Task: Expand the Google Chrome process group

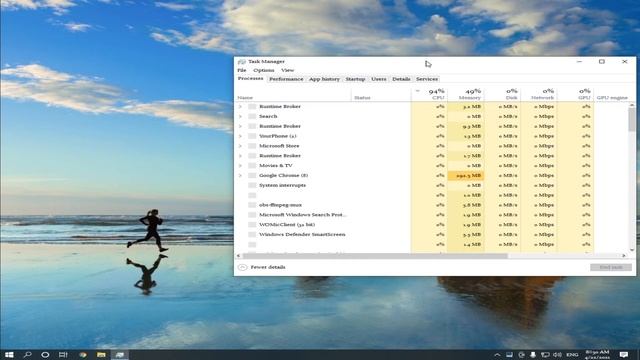Action: pyautogui.click(x=240, y=176)
